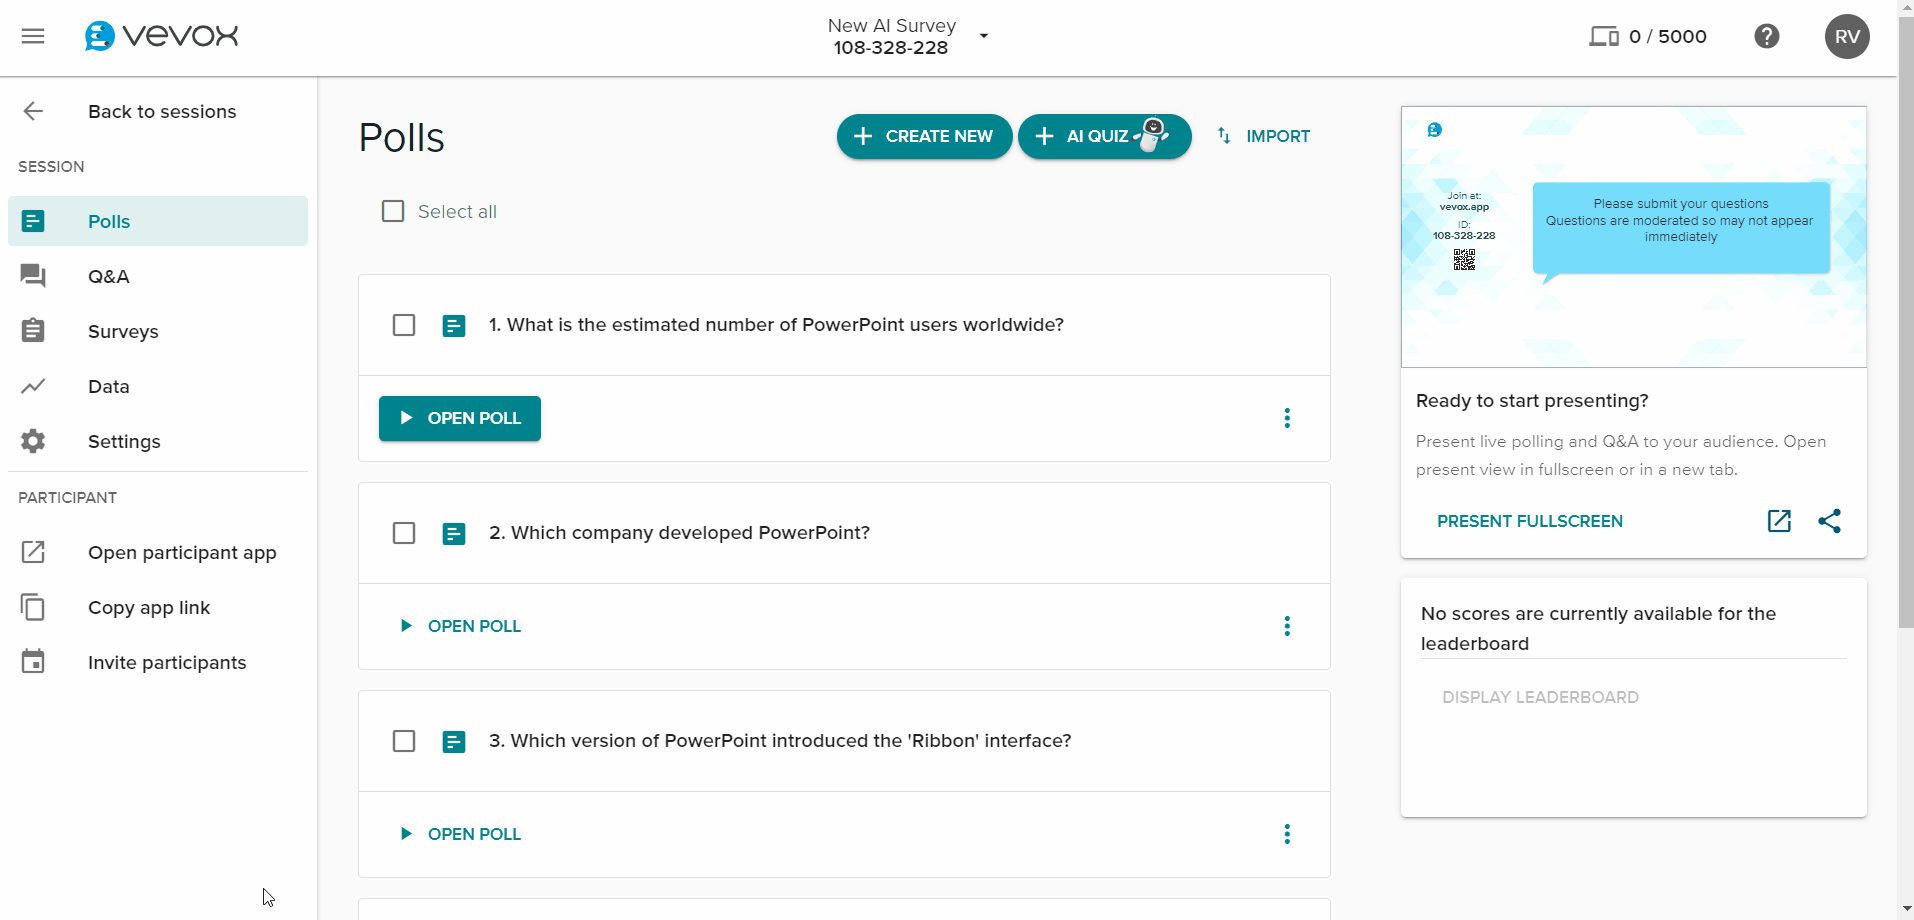The height and width of the screenshot is (920, 1914).
Task: Expand the New AI Survey session dropdown
Action: pos(984,36)
